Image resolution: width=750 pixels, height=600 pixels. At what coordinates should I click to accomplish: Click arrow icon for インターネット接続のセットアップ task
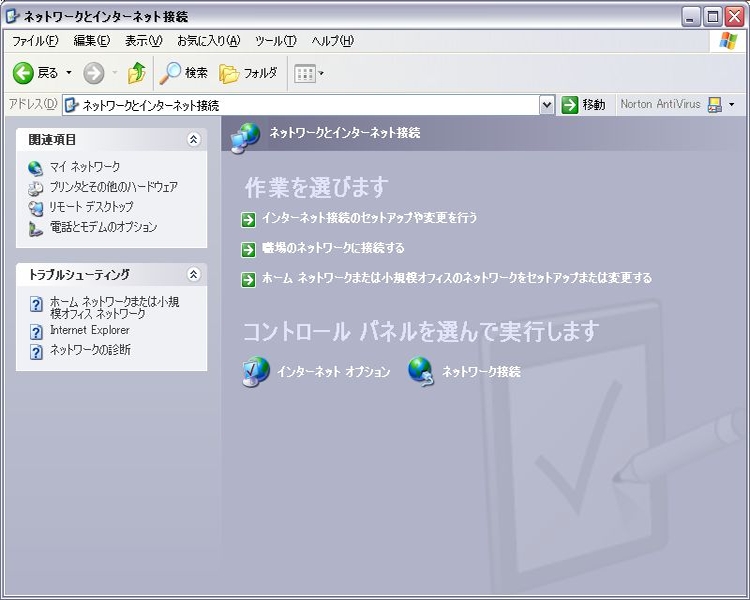click(248, 220)
